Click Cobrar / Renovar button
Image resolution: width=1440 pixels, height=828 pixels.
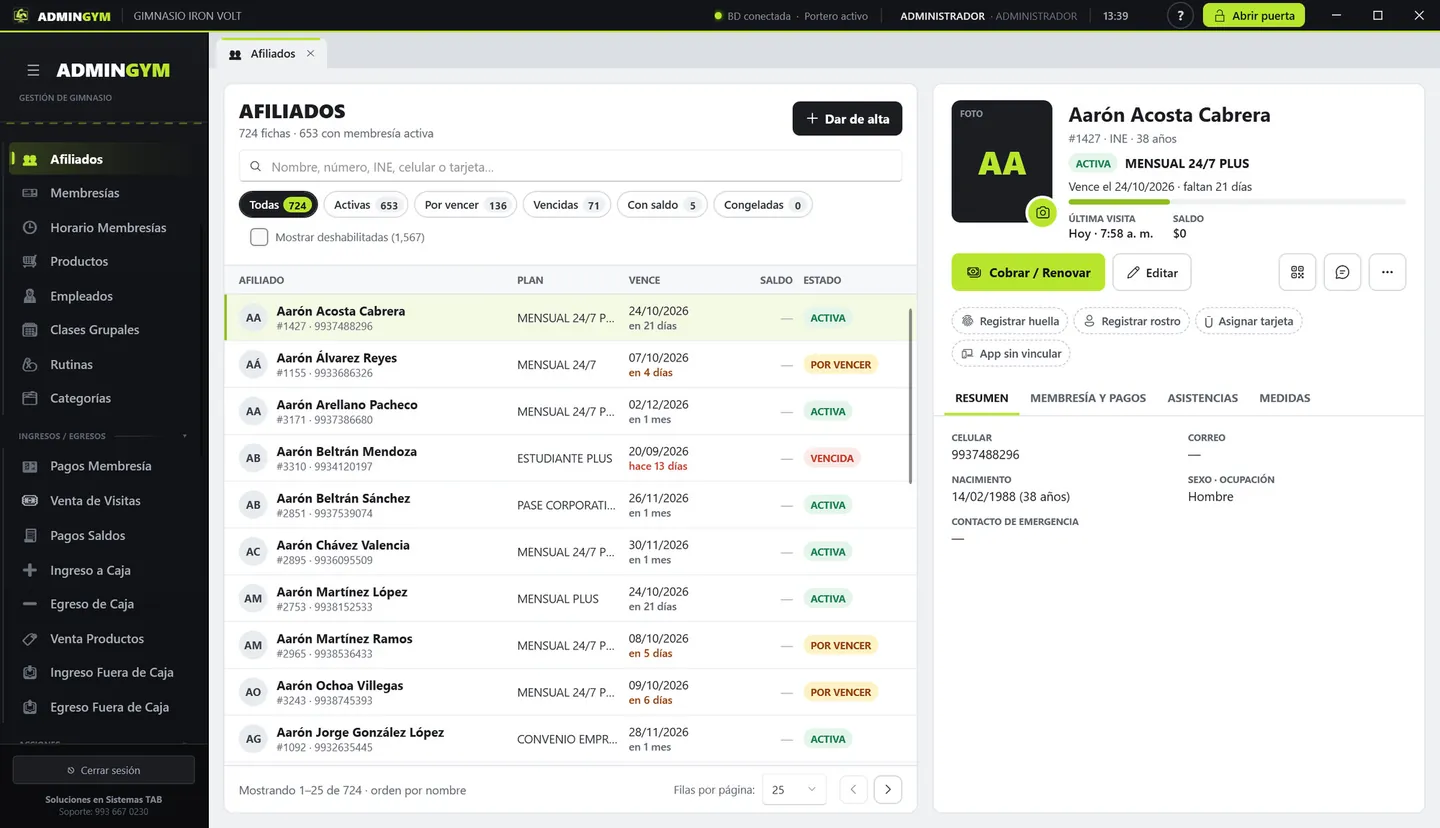tap(1028, 272)
